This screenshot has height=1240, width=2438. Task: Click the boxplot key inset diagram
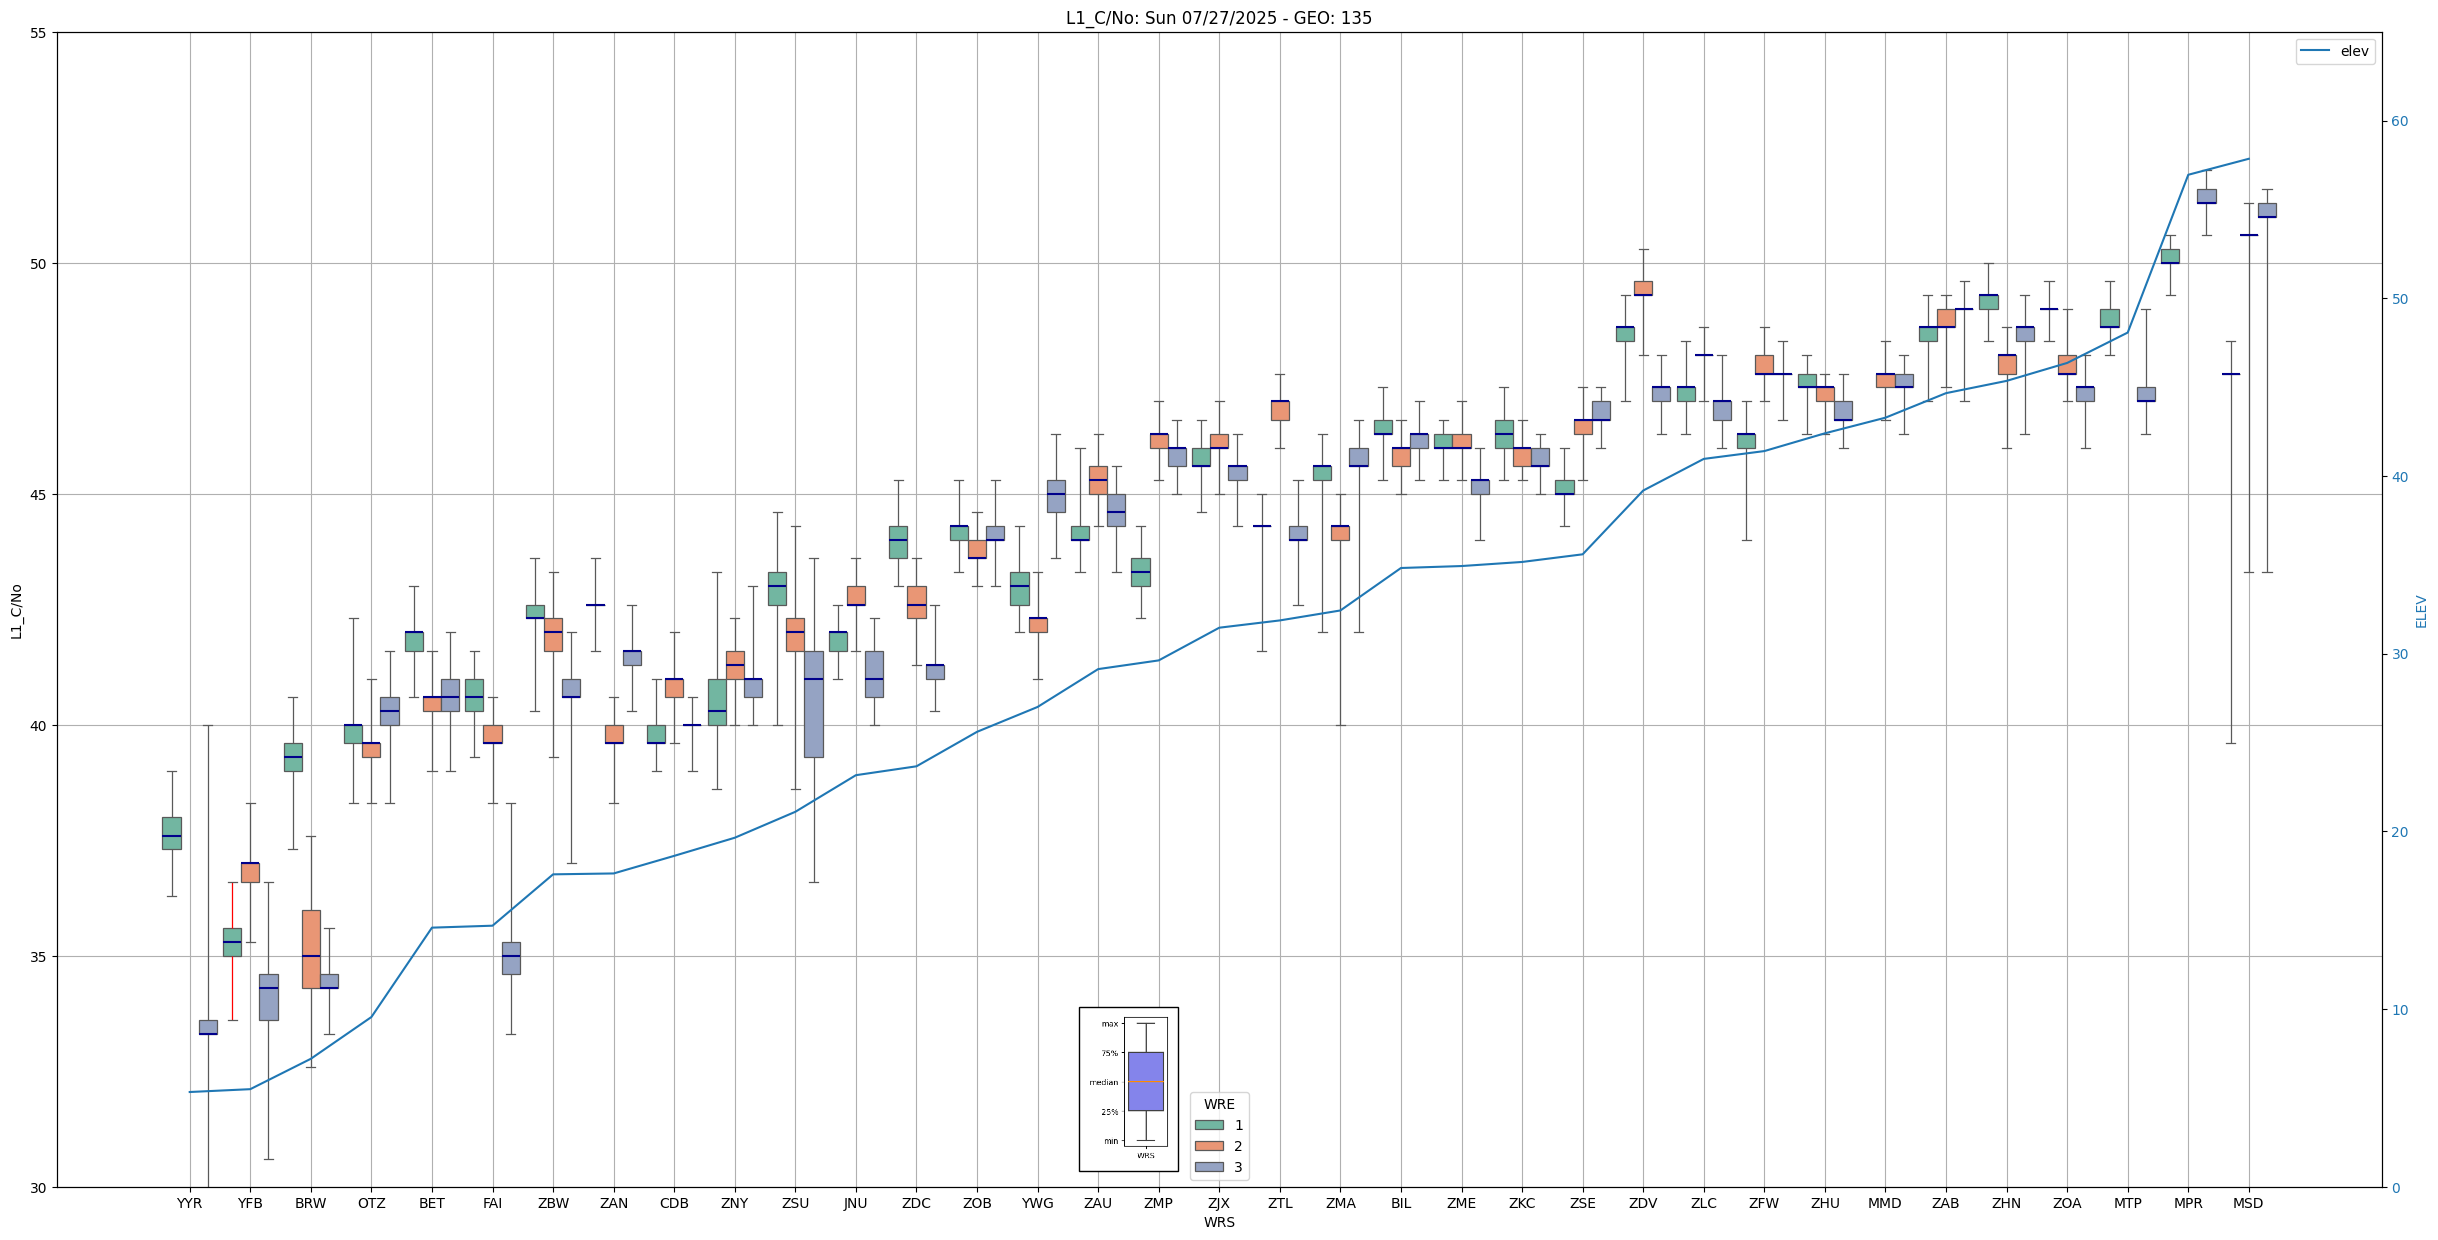[x=1128, y=1088]
